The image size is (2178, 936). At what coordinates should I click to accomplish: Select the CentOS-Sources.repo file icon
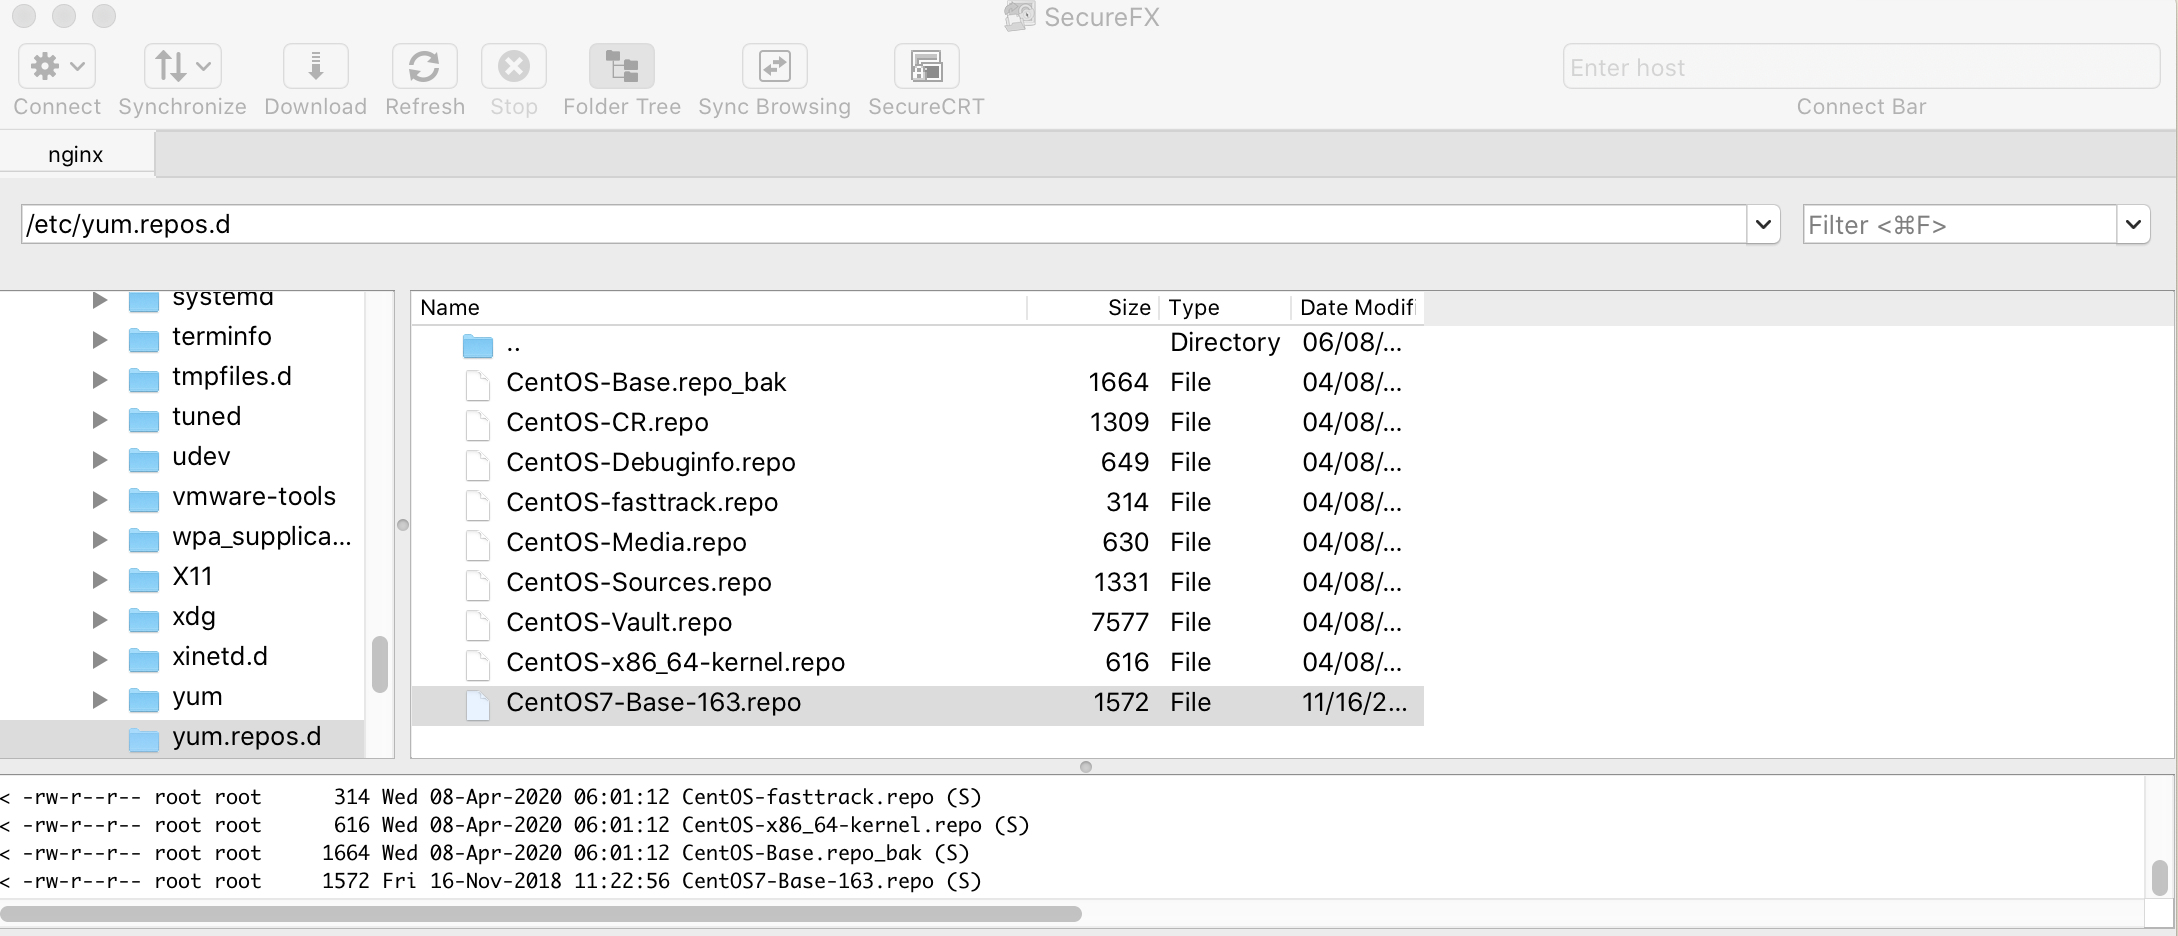[478, 585]
